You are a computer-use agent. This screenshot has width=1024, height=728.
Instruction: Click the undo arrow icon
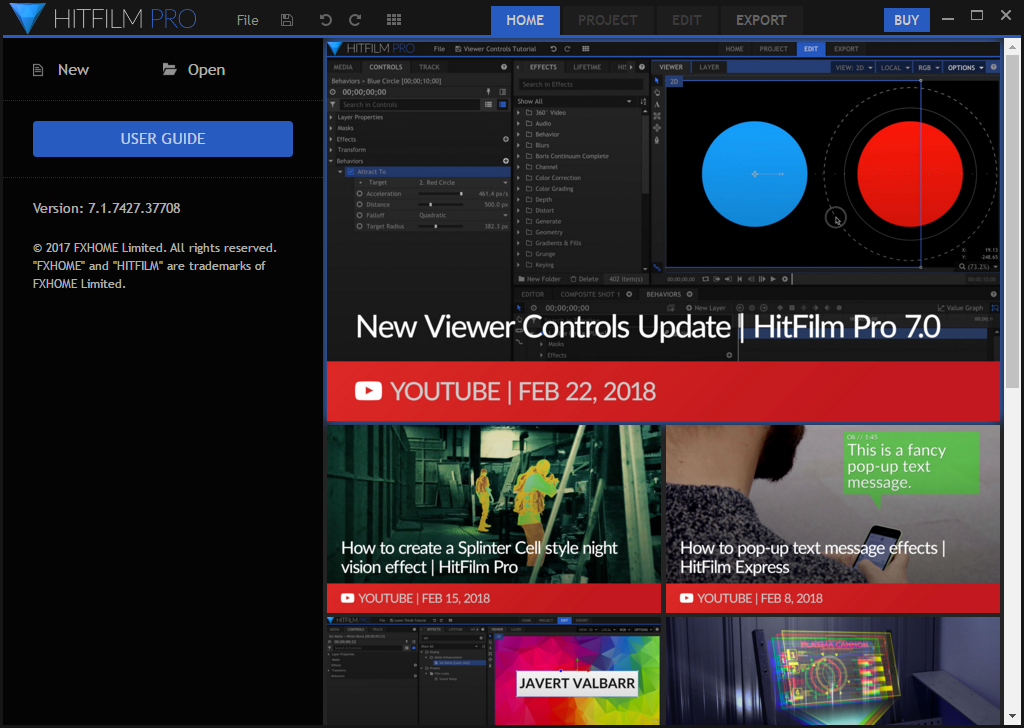[x=325, y=20]
